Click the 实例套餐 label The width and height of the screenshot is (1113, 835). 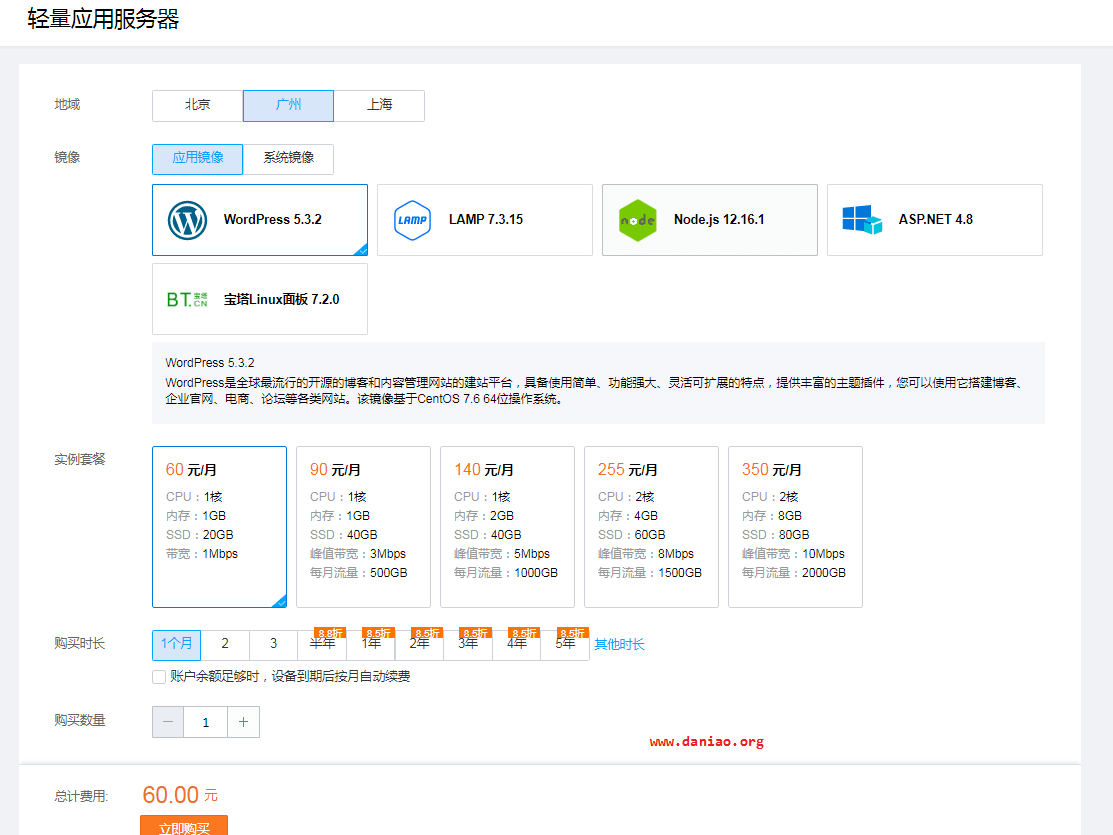pos(80,459)
